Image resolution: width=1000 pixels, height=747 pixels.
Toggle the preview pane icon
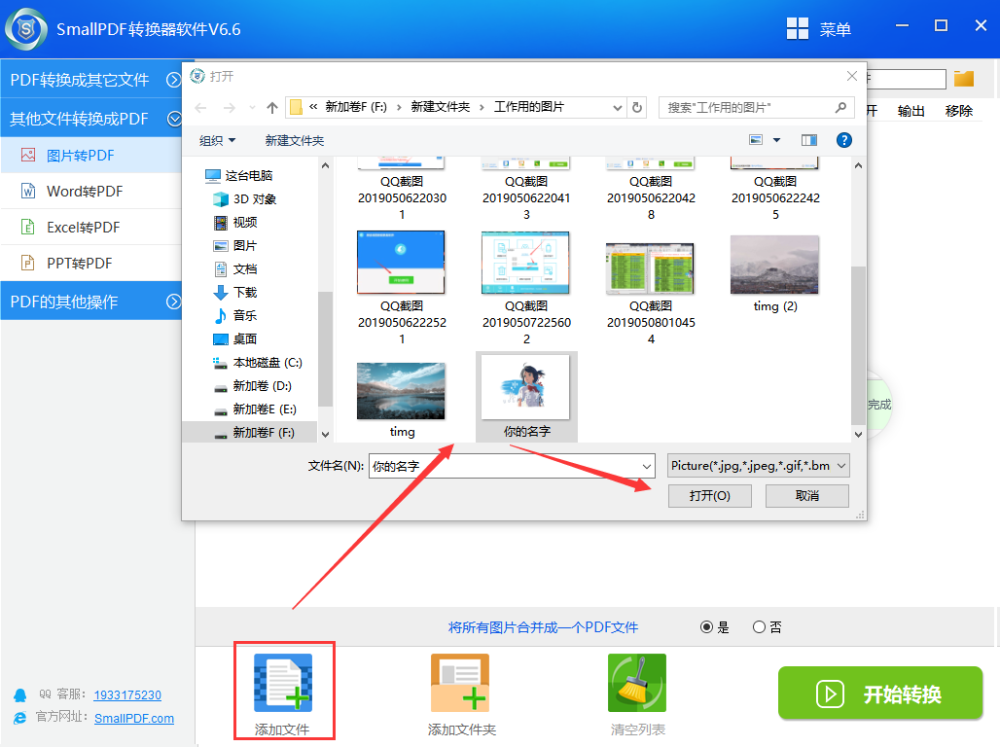[809, 140]
